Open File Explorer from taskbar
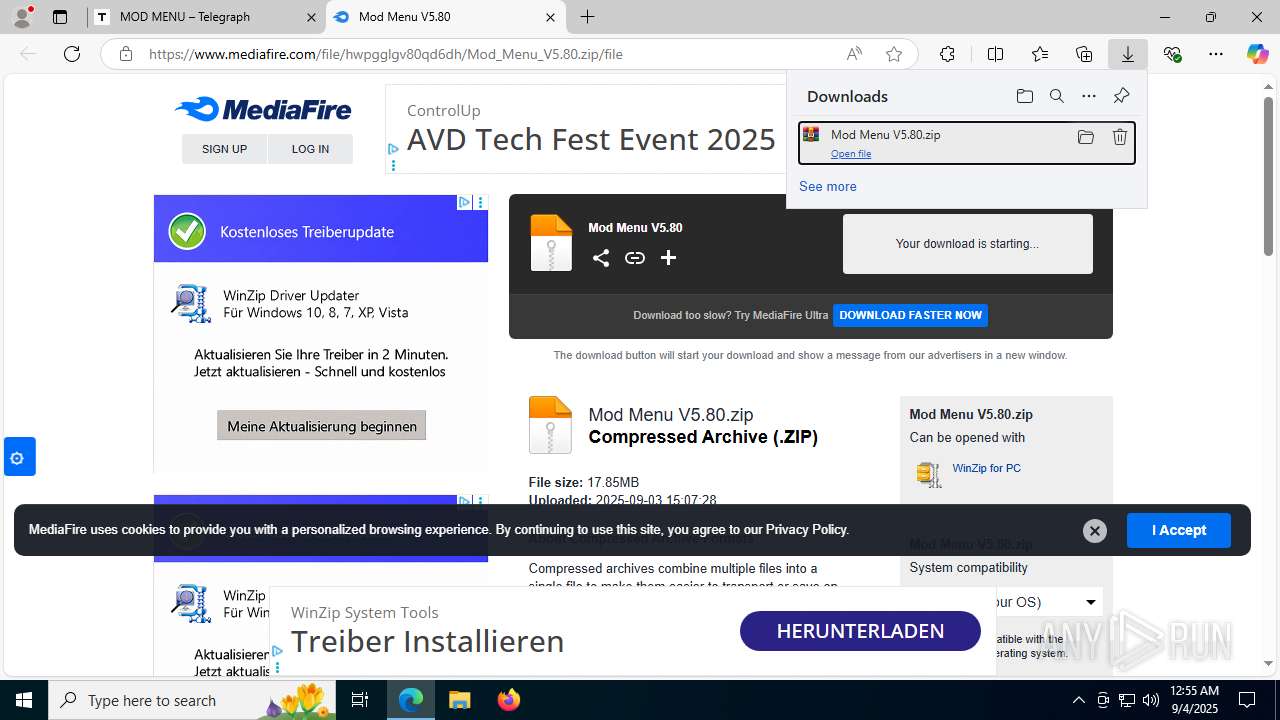This screenshot has height=720, width=1280. click(460, 700)
